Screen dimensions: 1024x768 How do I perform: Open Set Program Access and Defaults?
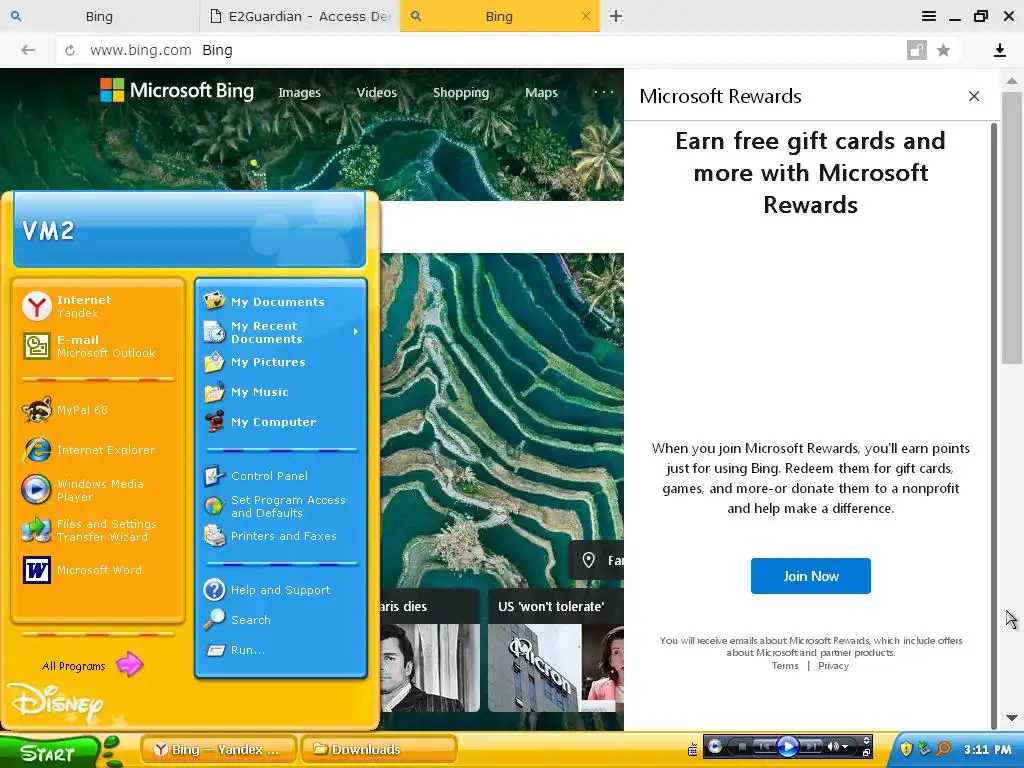coord(281,506)
